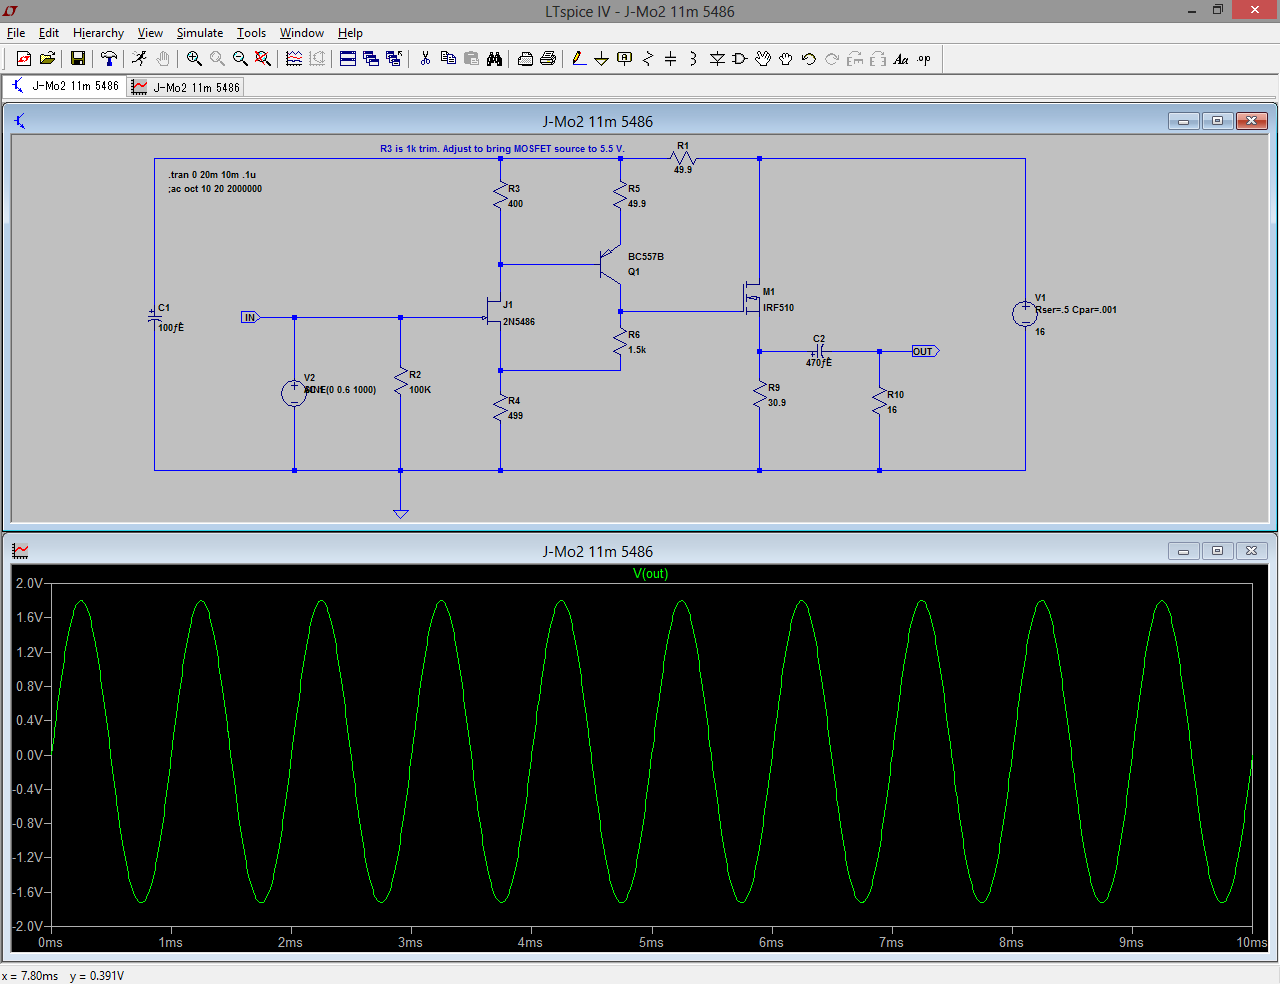Open the Simulate menu
This screenshot has width=1280, height=984.
pyautogui.click(x=200, y=33)
